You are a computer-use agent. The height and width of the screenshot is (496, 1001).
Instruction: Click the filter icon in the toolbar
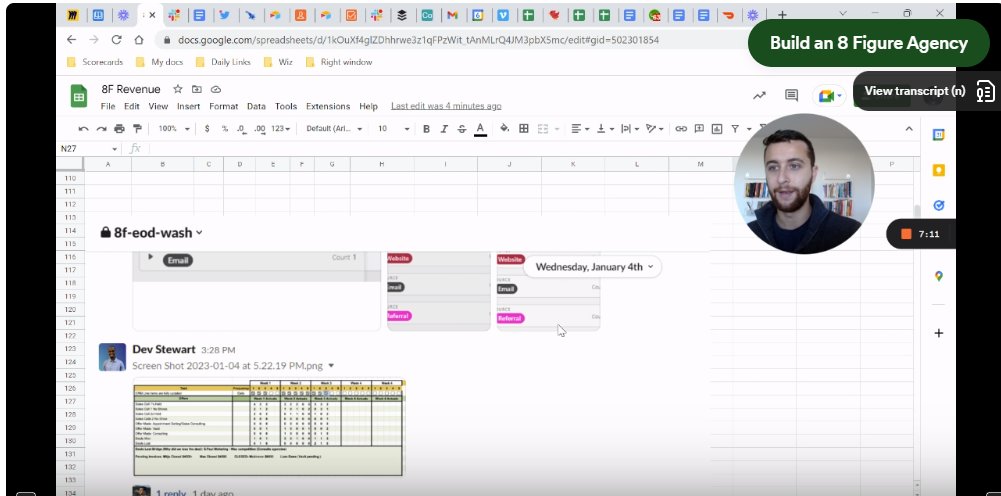click(735, 129)
